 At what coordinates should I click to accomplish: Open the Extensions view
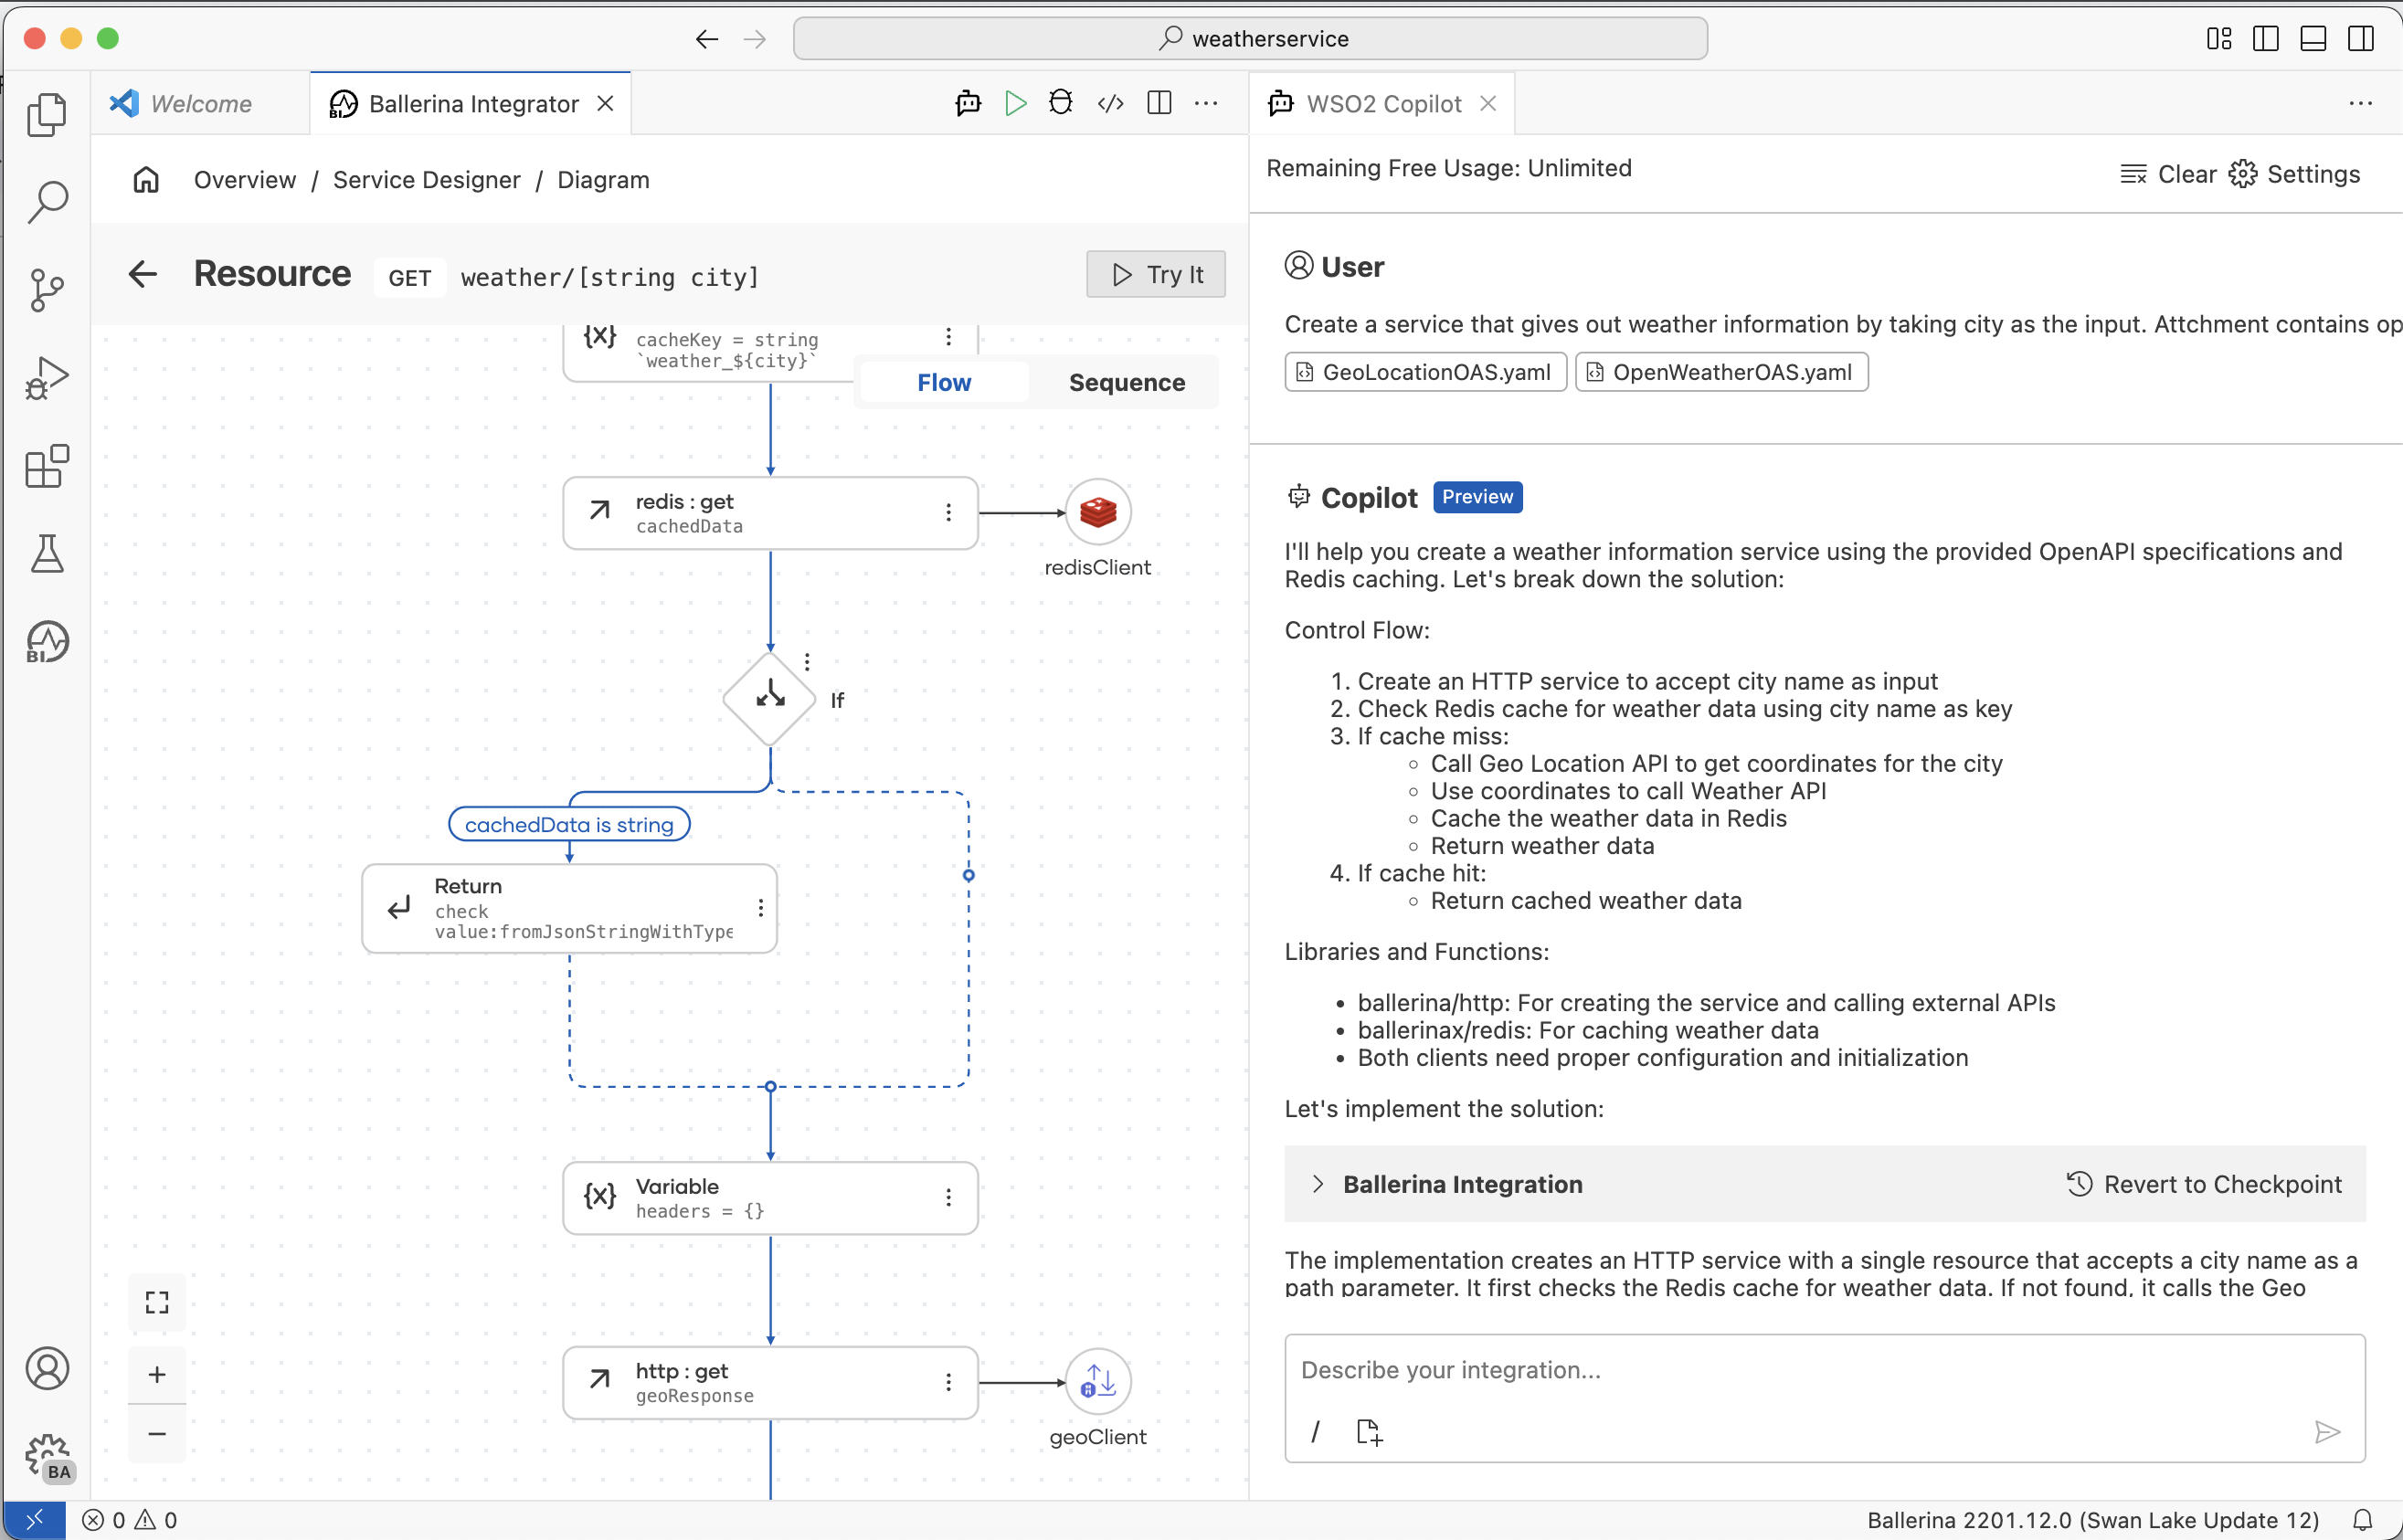47,466
